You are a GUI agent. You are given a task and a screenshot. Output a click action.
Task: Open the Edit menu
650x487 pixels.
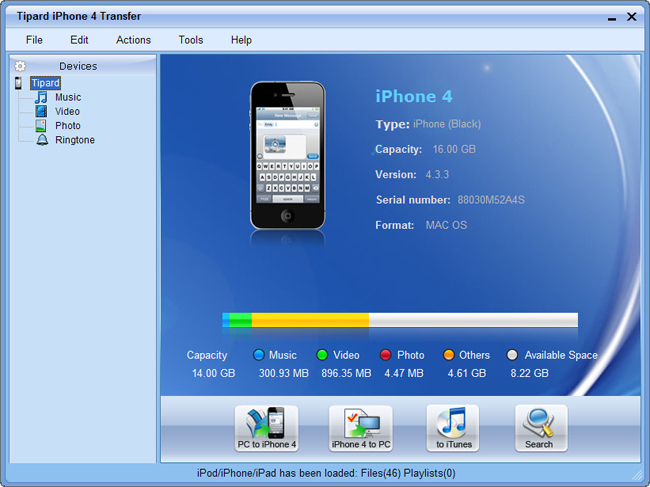tap(79, 40)
